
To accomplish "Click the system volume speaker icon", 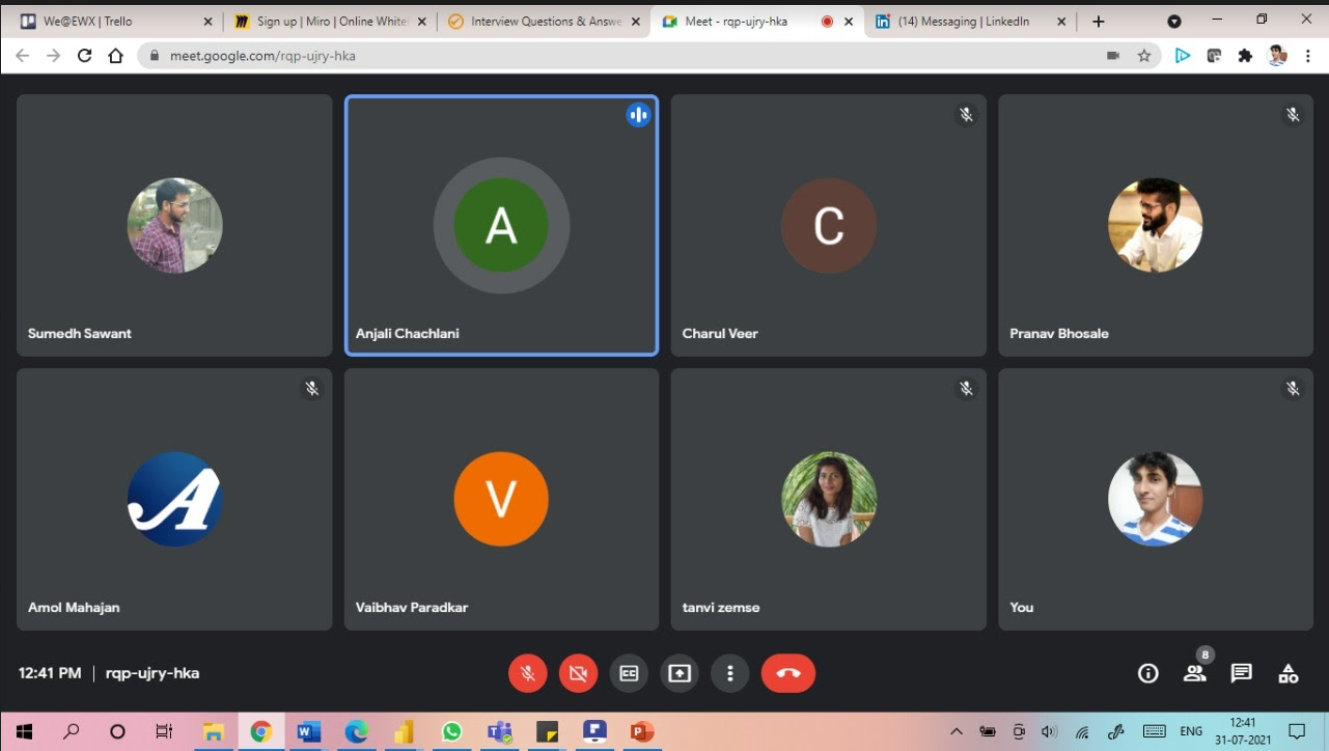I will pyautogui.click(x=1049, y=731).
